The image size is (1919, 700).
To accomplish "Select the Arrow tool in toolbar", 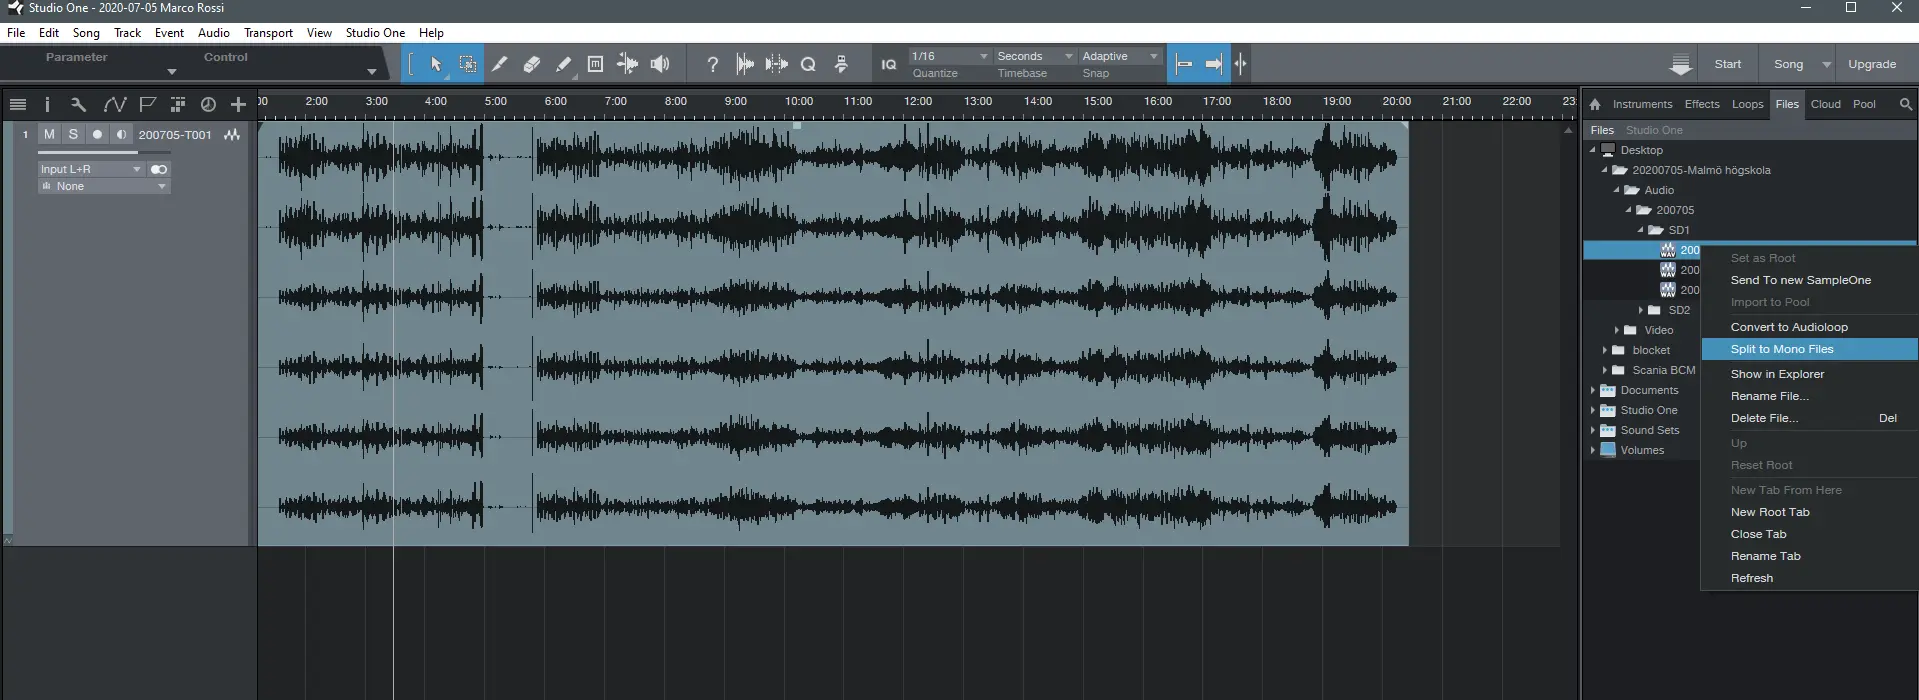I will [x=436, y=64].
